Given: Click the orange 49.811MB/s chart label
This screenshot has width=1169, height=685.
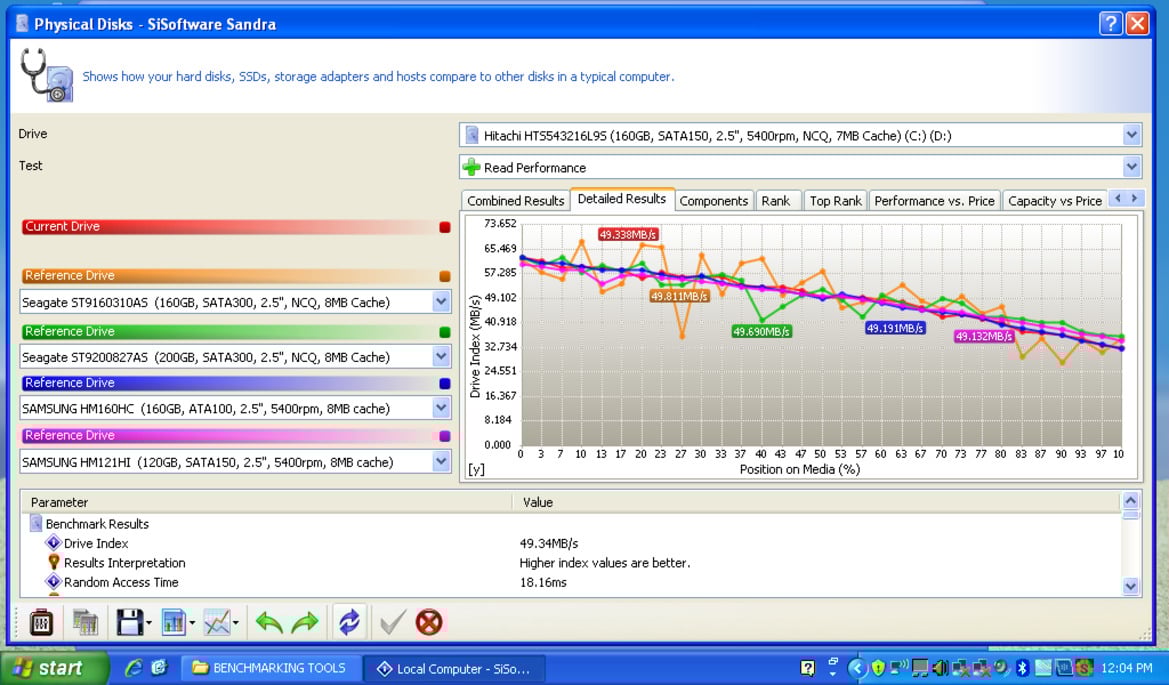Looking at the screenshot, I should [x=679, y=296].
